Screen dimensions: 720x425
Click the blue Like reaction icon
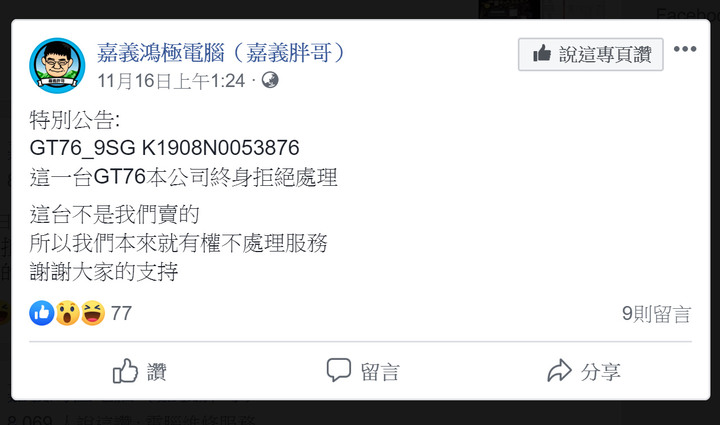click(42, 313)
